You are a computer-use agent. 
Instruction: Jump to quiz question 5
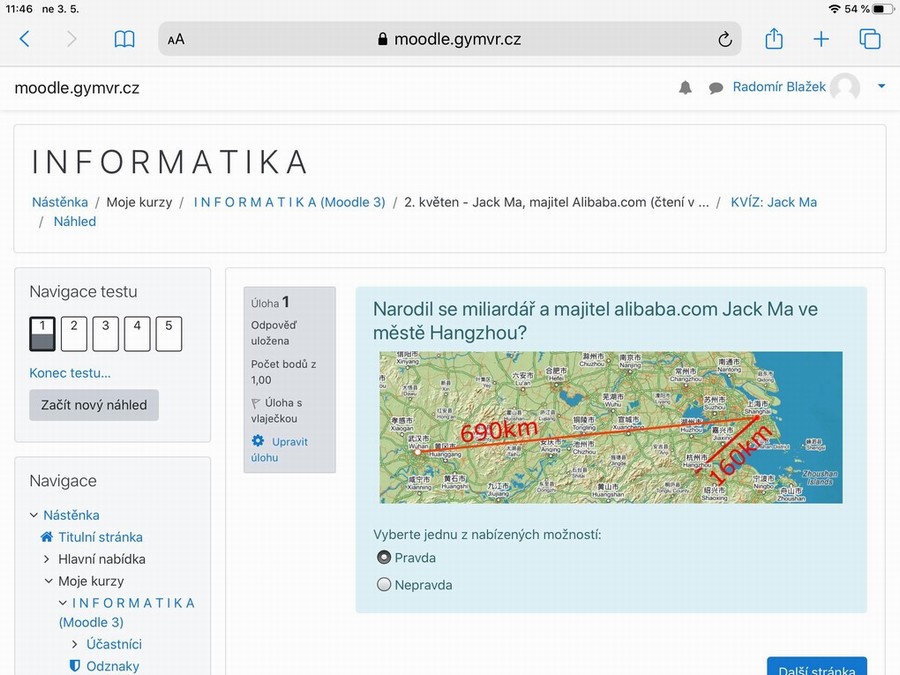coord(169,333)
